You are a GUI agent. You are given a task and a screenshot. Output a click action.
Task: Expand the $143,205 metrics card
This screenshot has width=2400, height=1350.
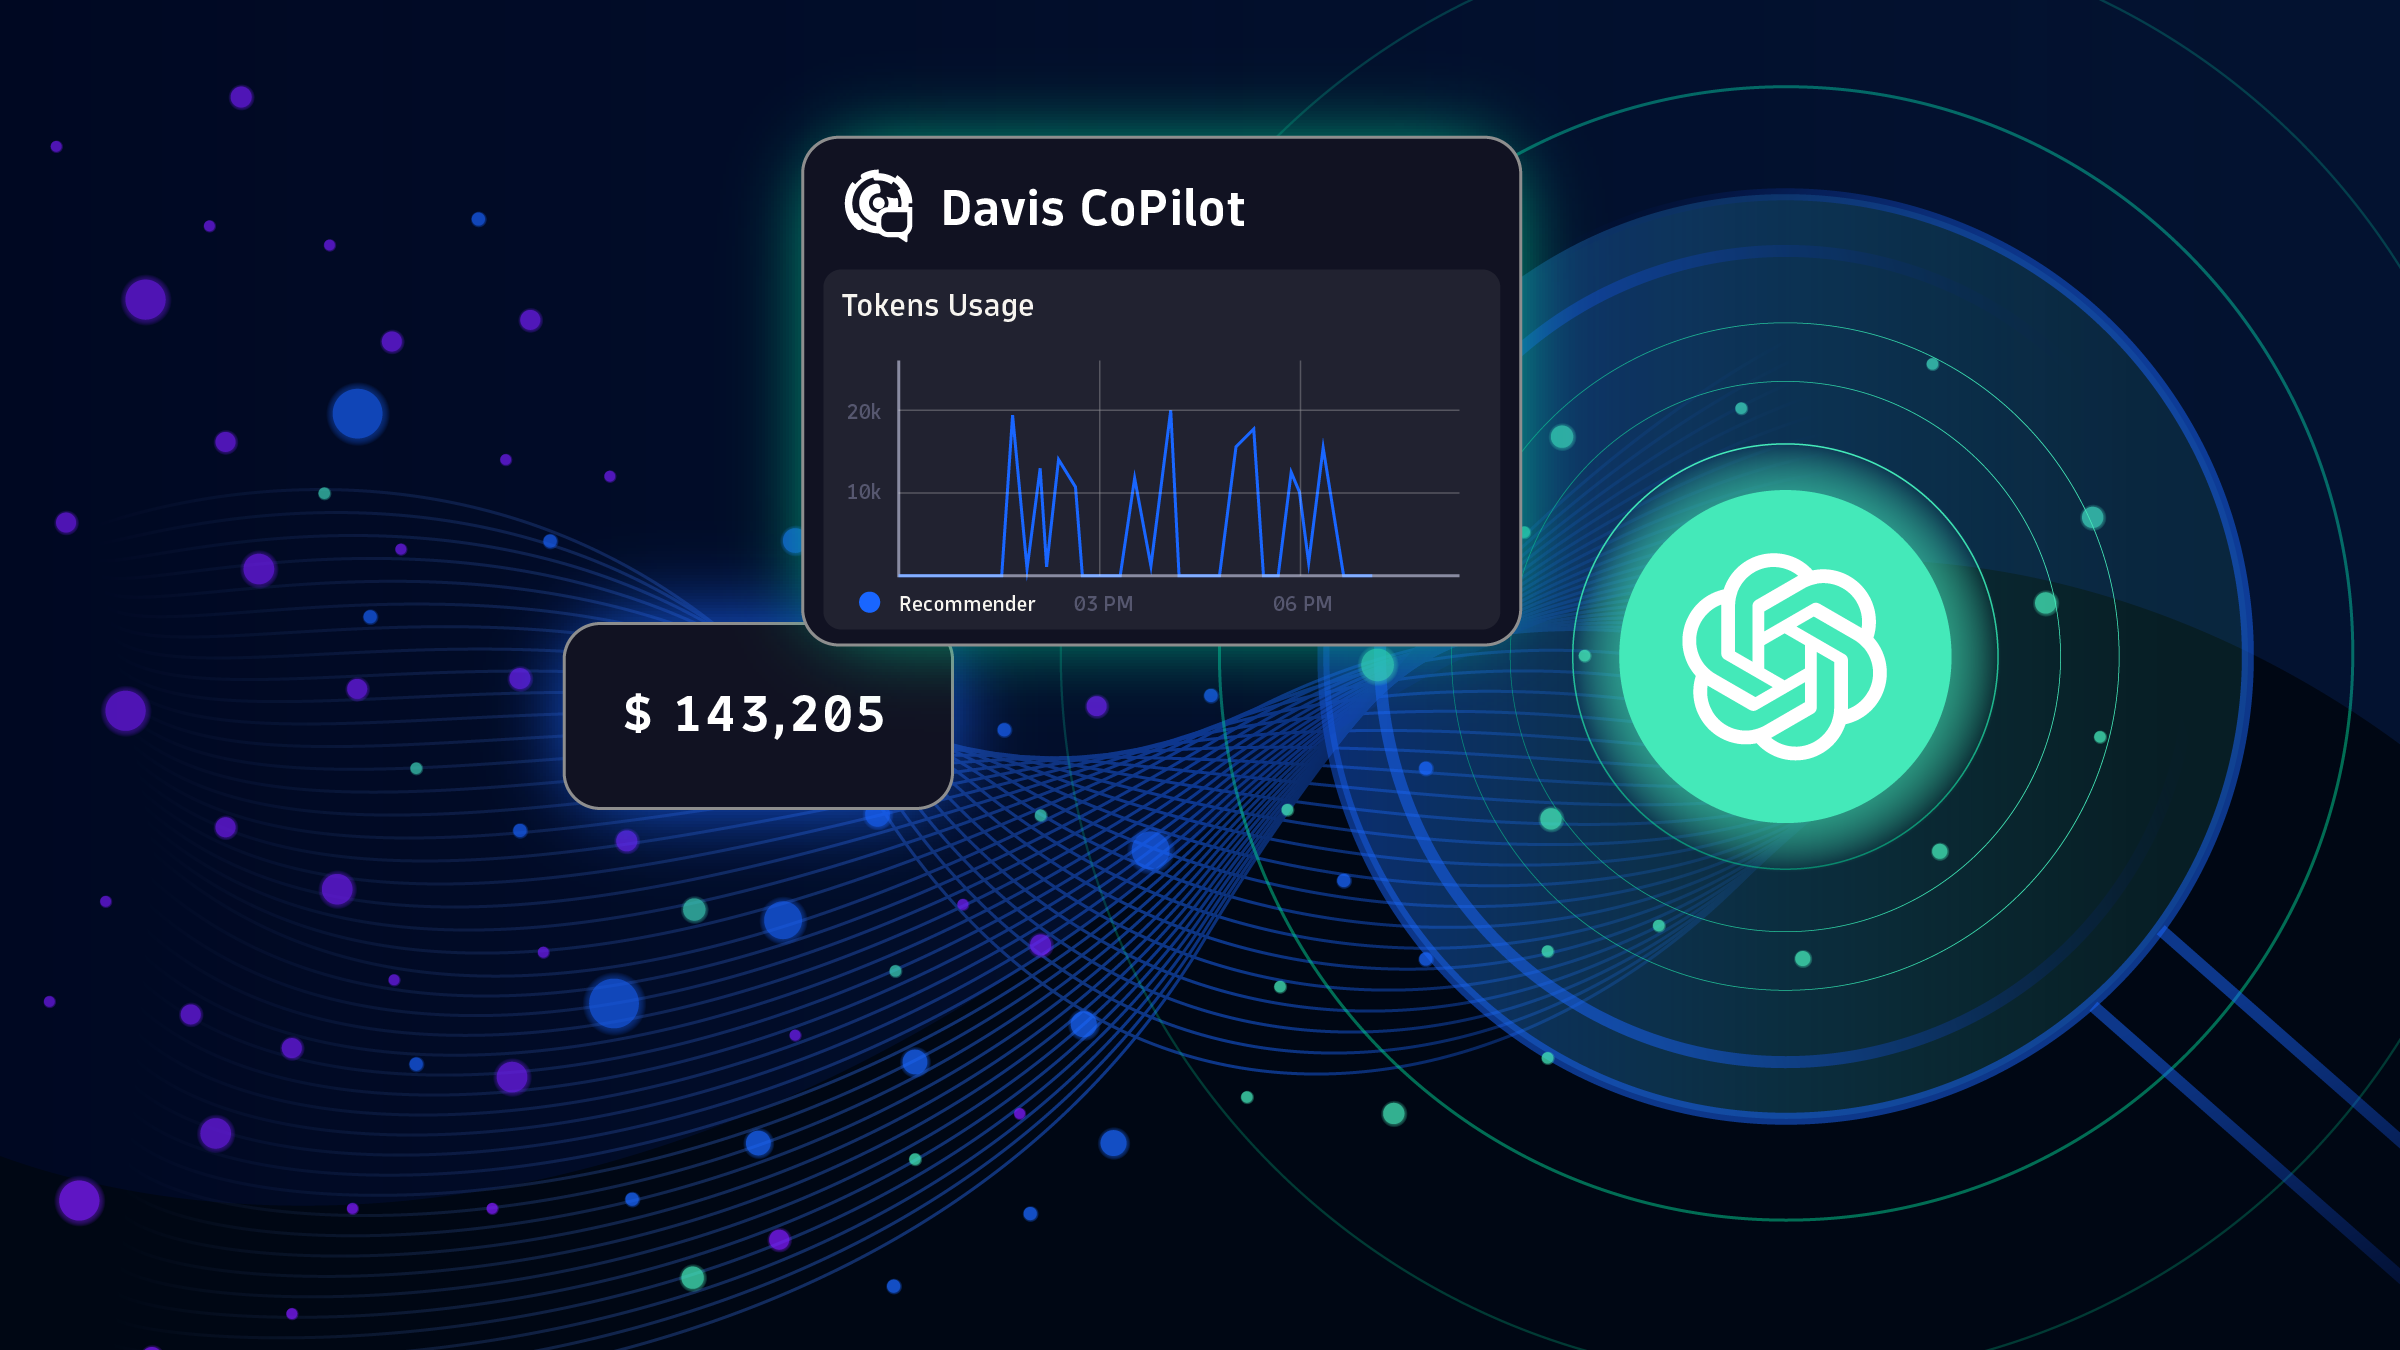[x=757, y=714]
